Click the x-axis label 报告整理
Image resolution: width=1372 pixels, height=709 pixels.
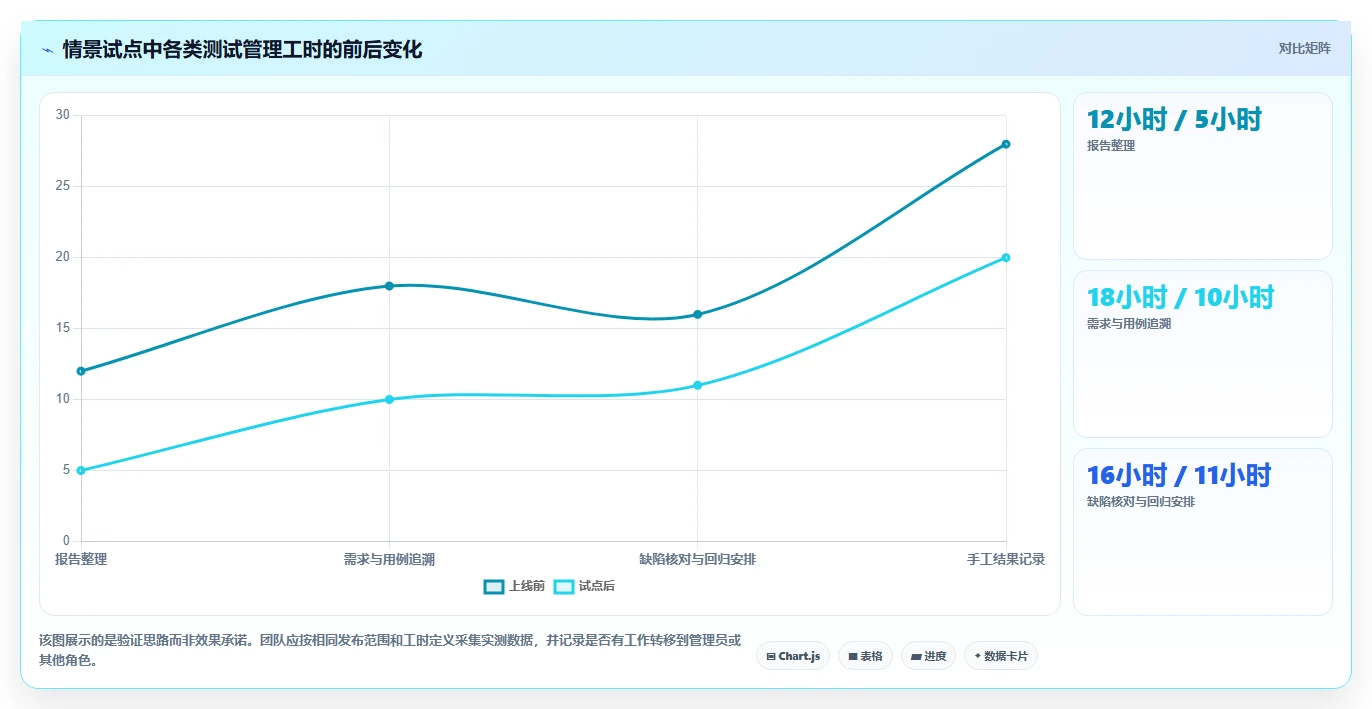point(81,559)
